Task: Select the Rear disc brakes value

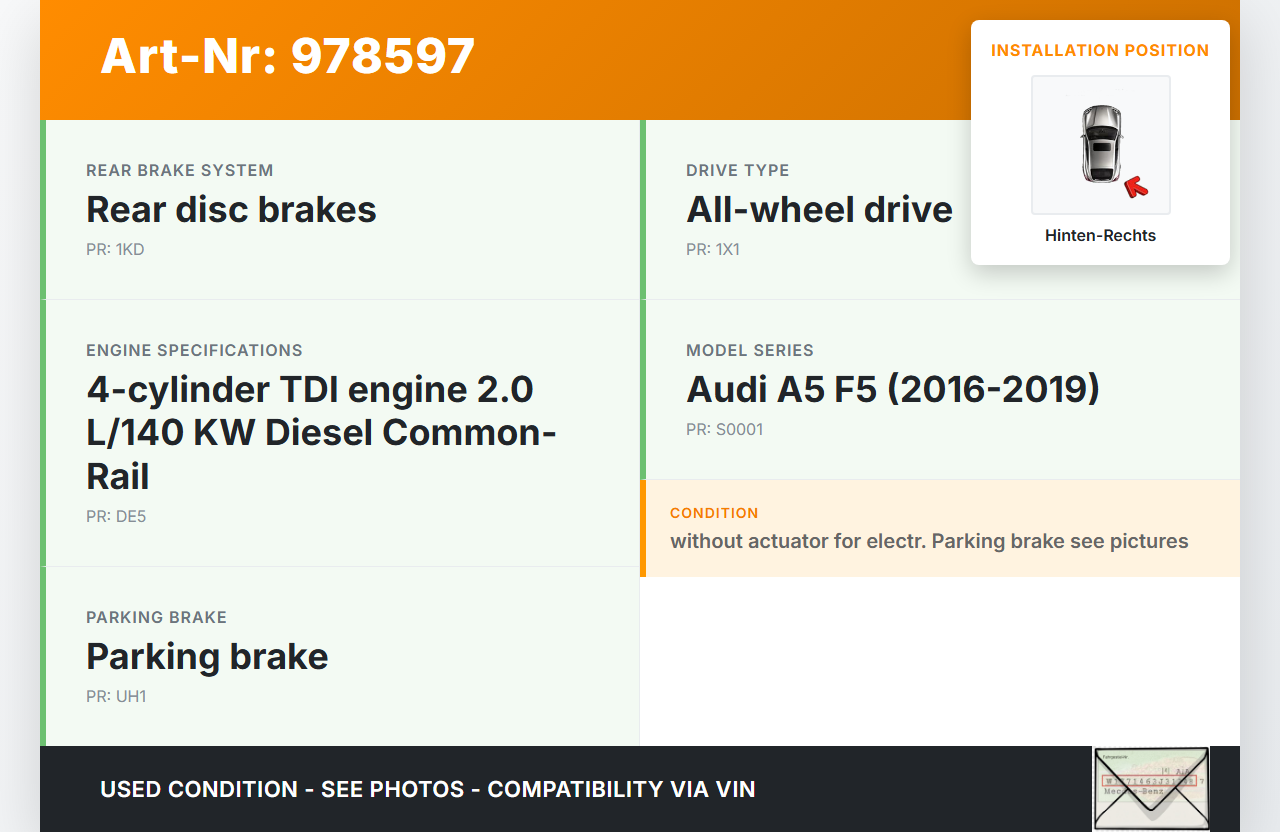Action: pos(231,210)
